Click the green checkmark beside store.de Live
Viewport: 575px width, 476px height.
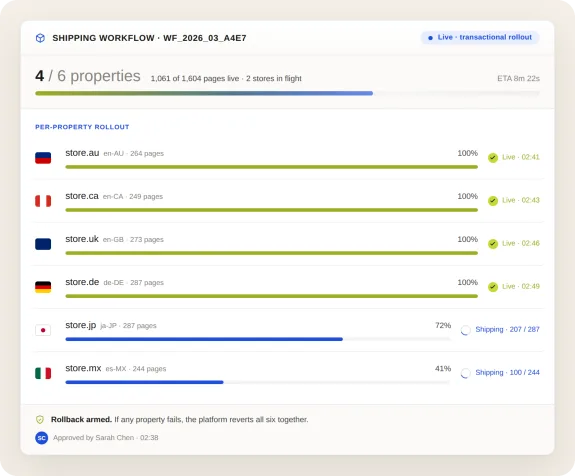(492, 287)
